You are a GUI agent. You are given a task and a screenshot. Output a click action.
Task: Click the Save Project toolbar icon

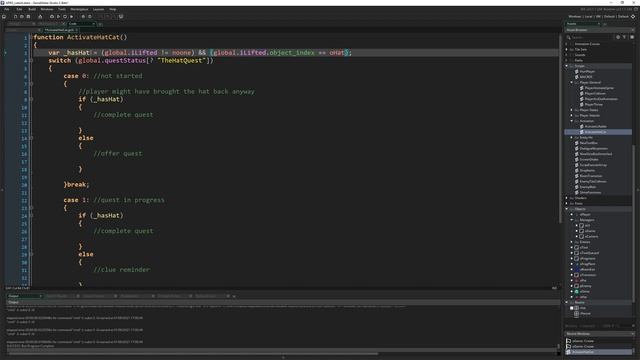(28, 16)
